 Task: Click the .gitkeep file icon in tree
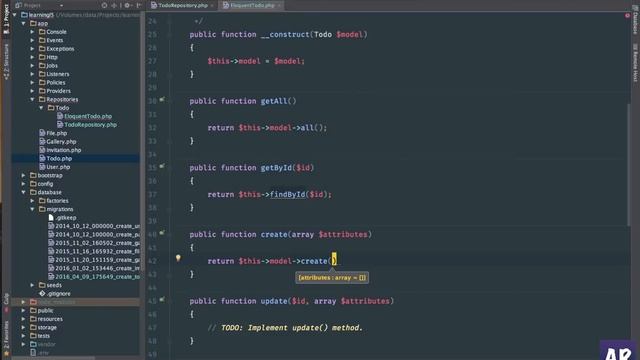coord(51,218)
